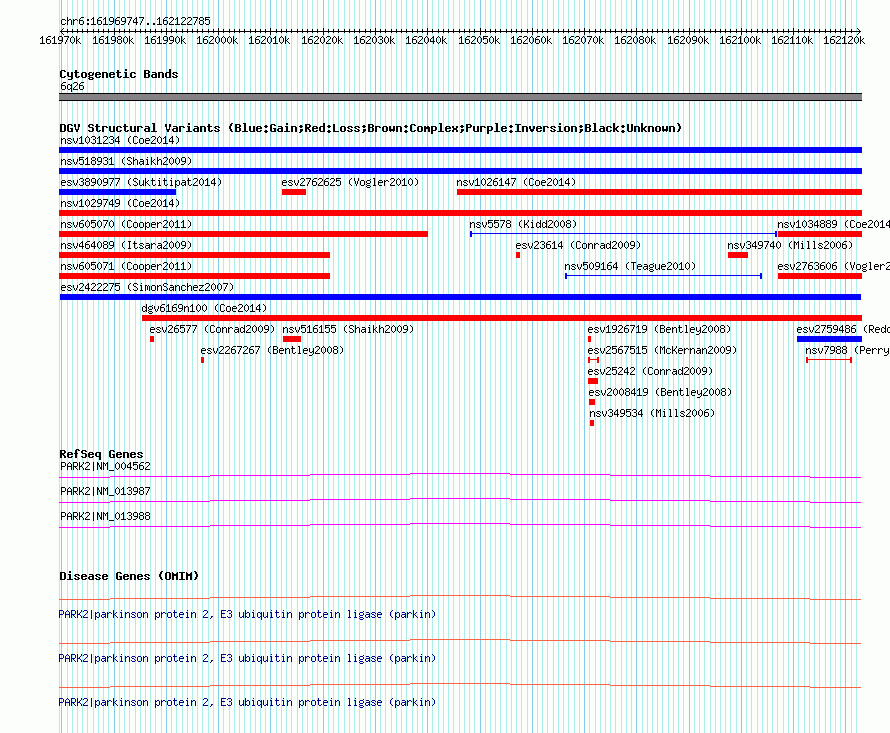
Task: Click the thin blue line under nsv5578 (Kidd2008)
Action: (623, 234)
